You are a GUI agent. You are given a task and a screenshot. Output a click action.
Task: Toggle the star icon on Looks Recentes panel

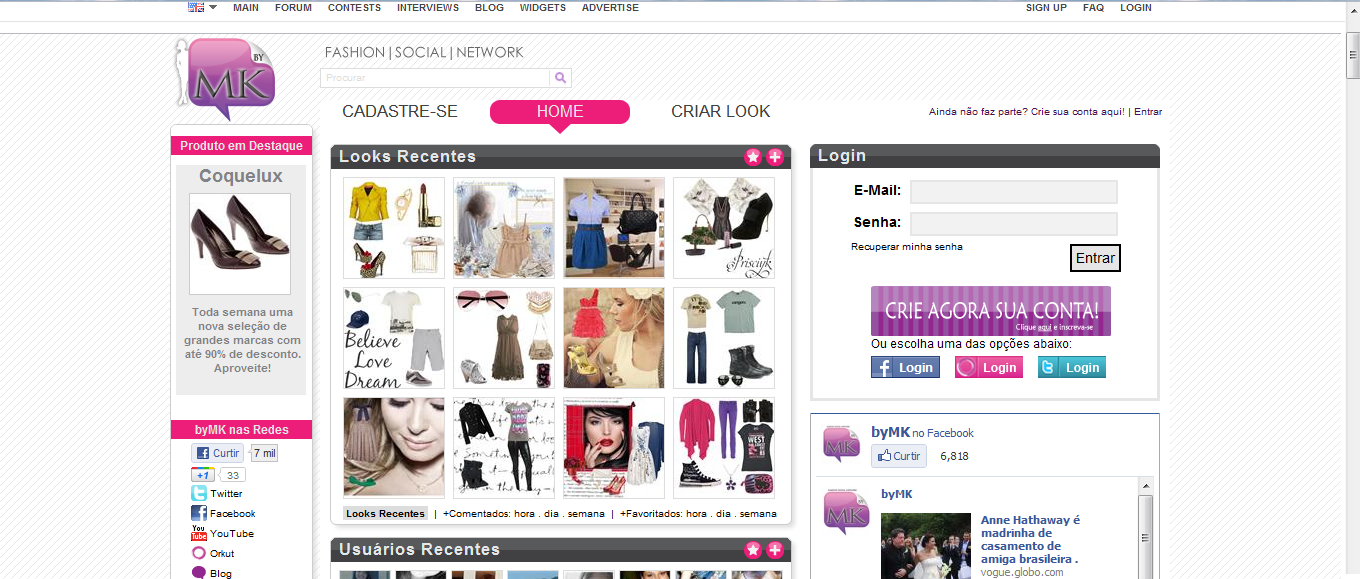coord(753,156)
